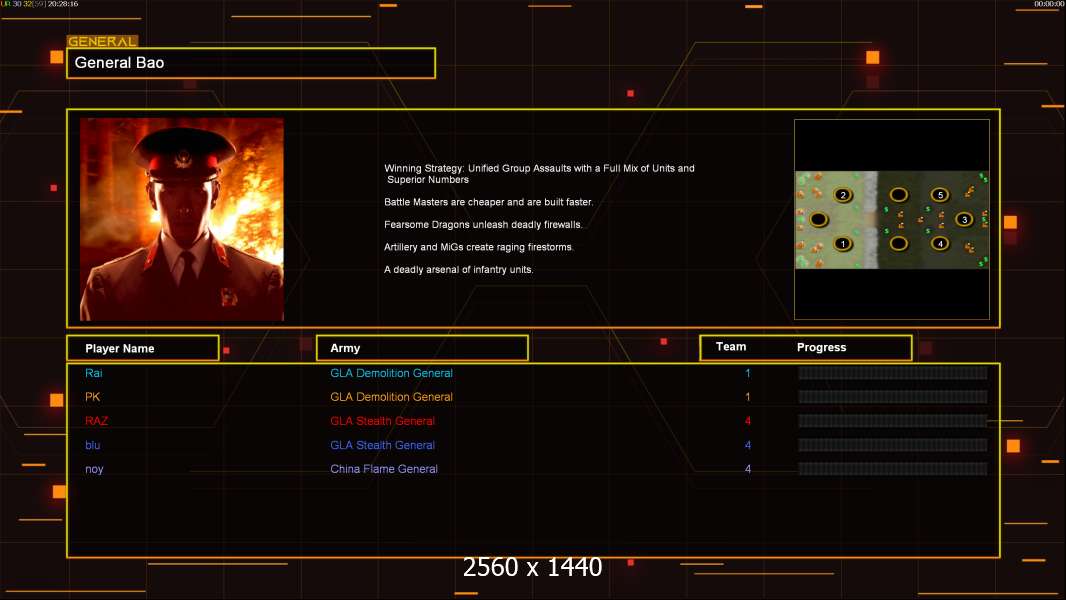Click the 'Battle Masters are cheaper' line
Image resolution: width=1066 pixels, height=600 pixels.
click(x=488, y=202)
